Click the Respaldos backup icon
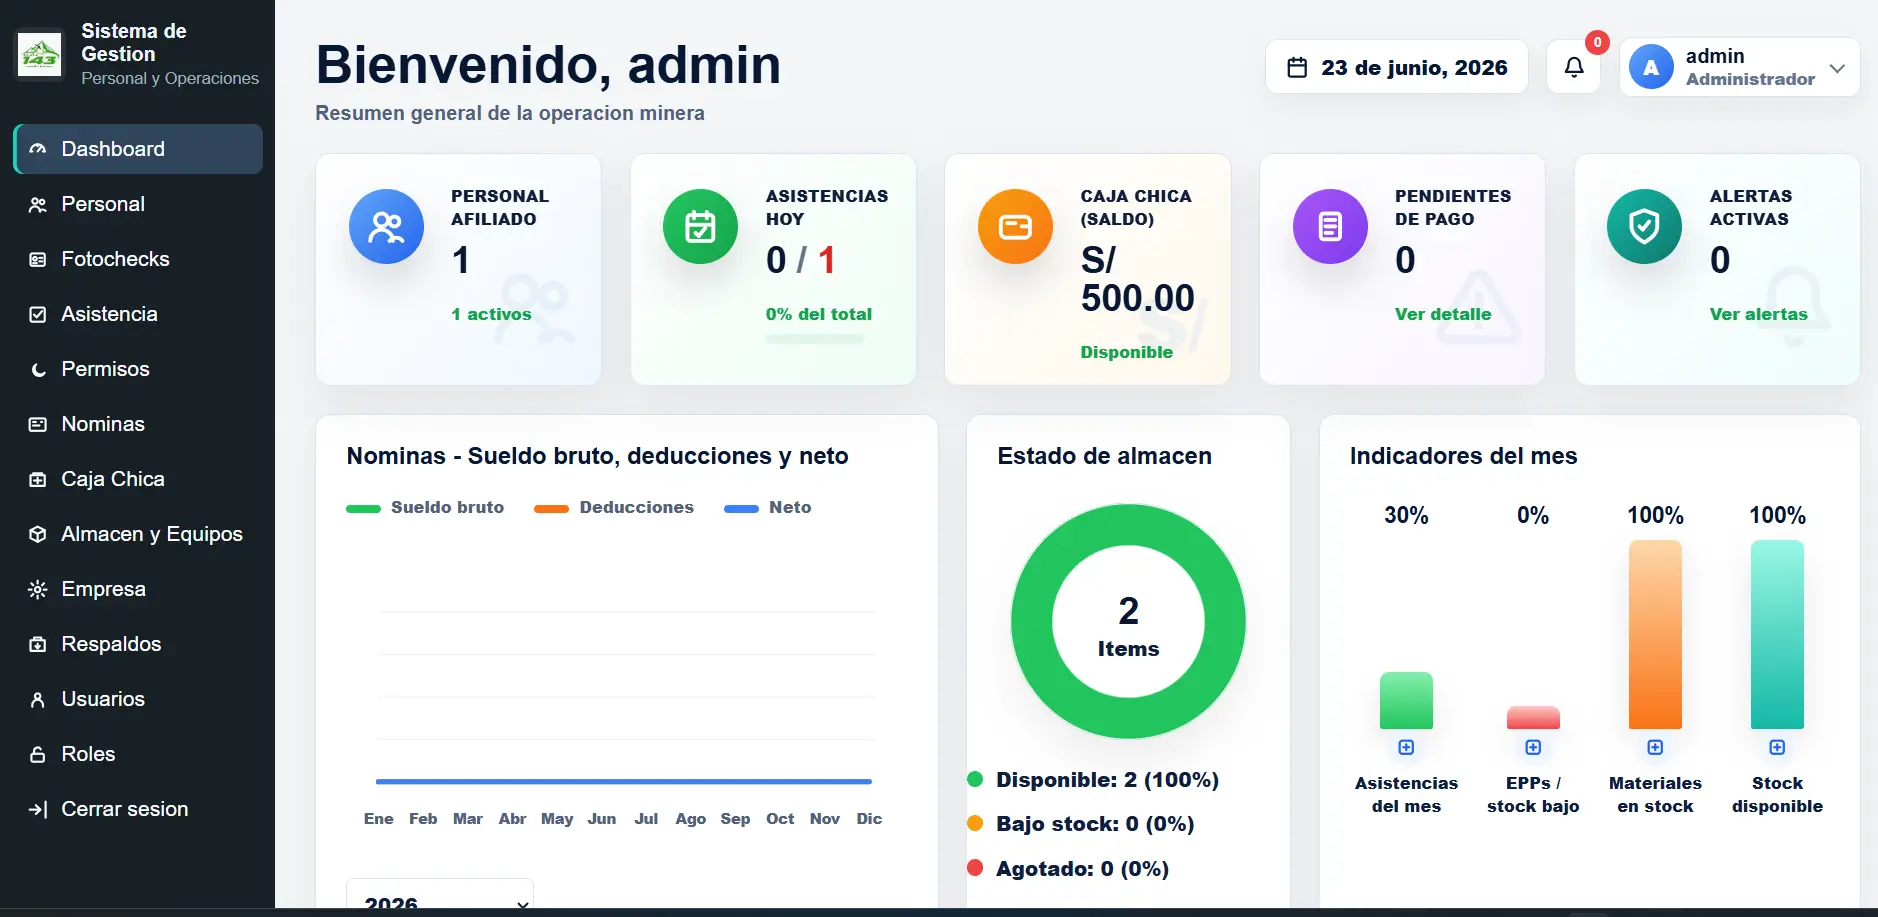Screen dimensions: 1878x917 [38, 644]
